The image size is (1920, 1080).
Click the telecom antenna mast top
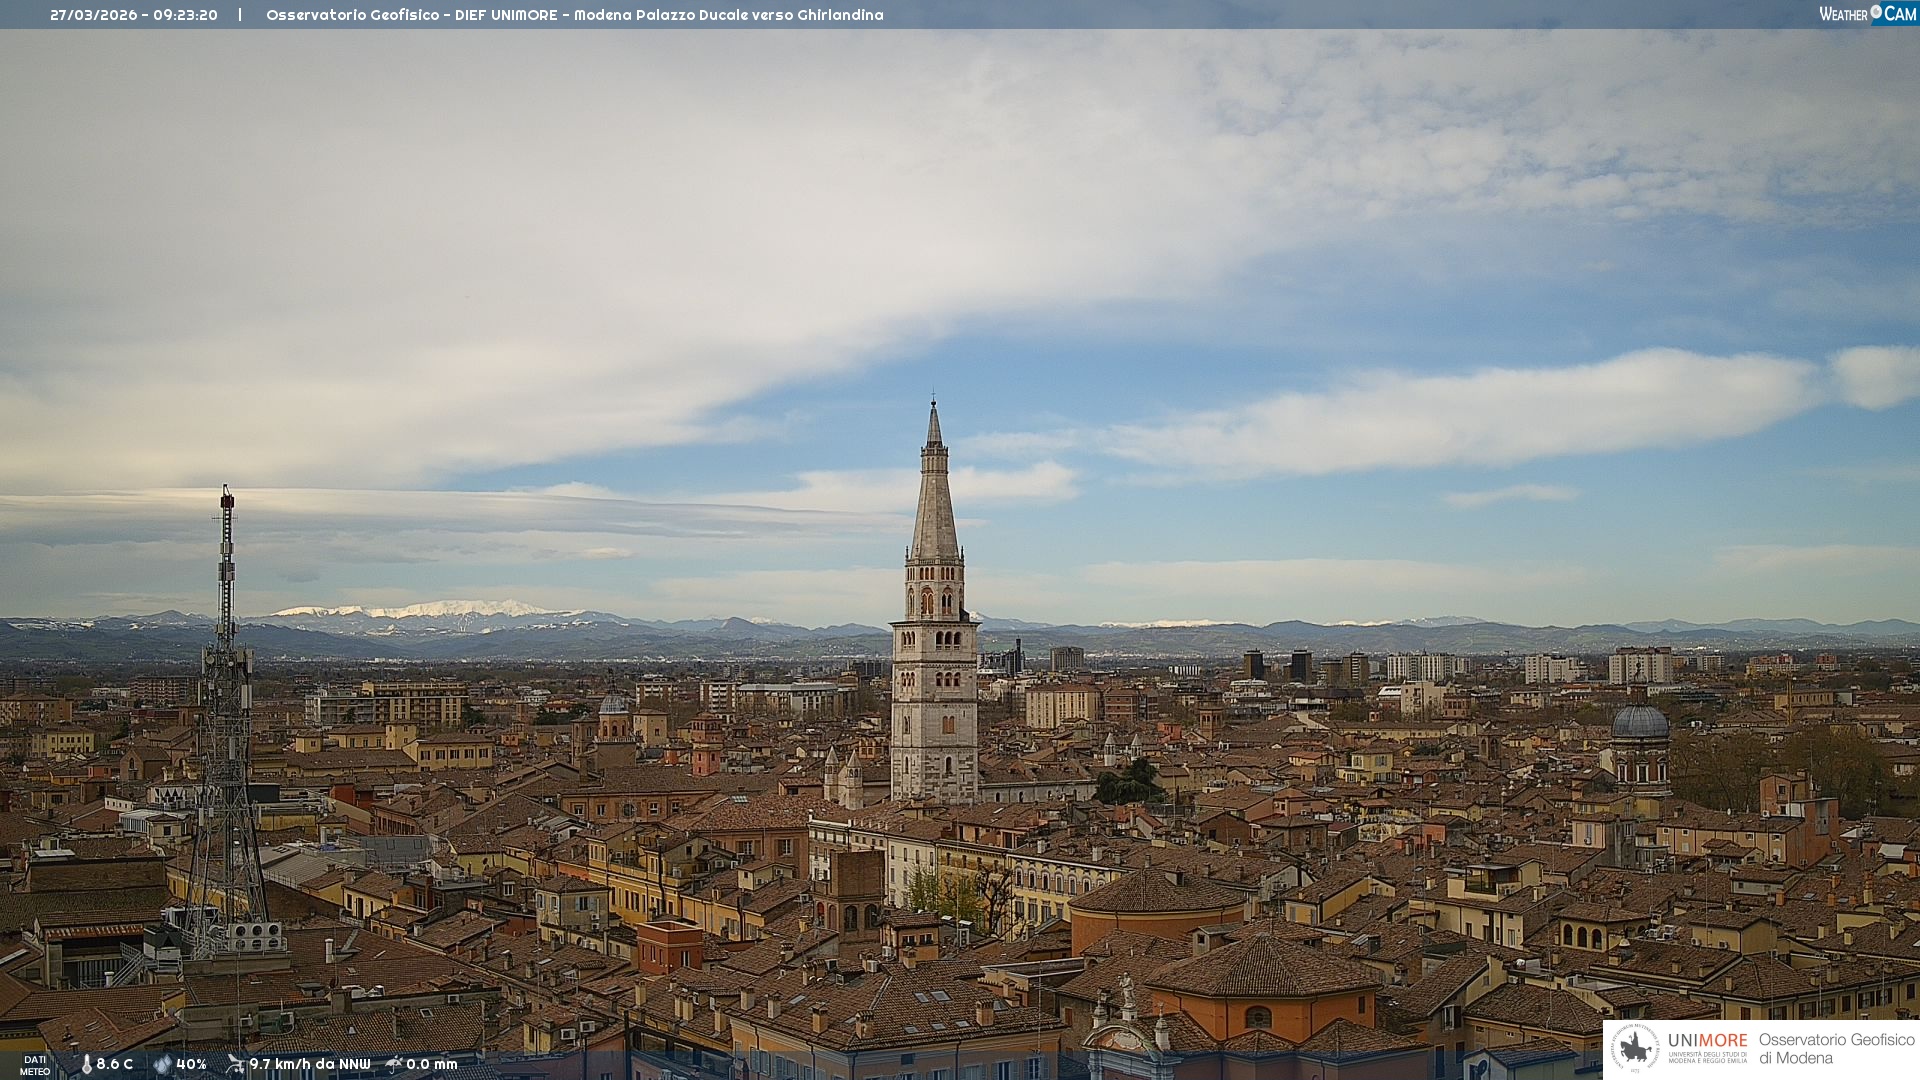[227, 500]
